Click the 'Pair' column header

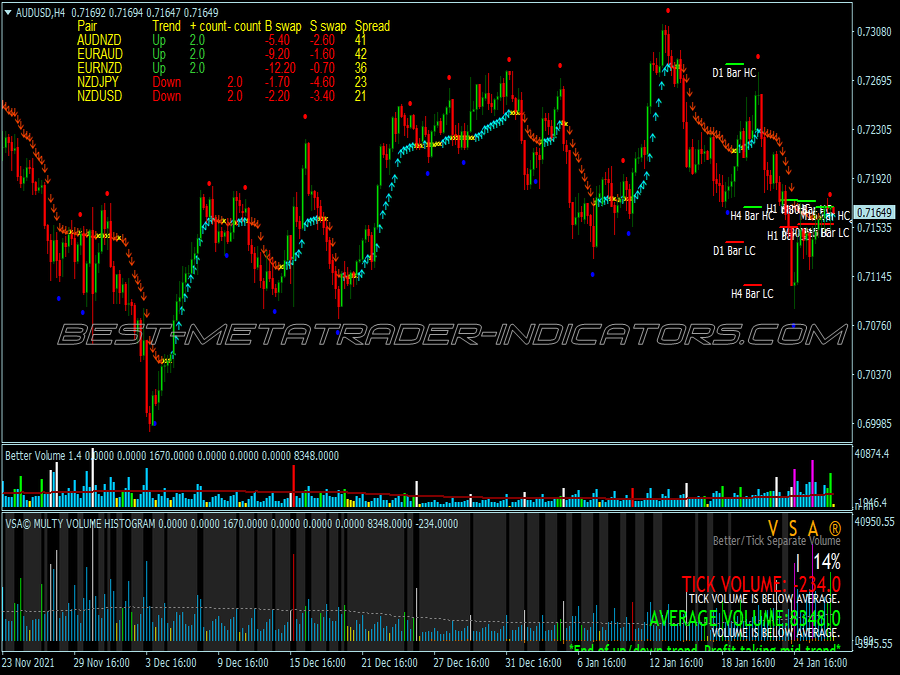click(87, 26)
